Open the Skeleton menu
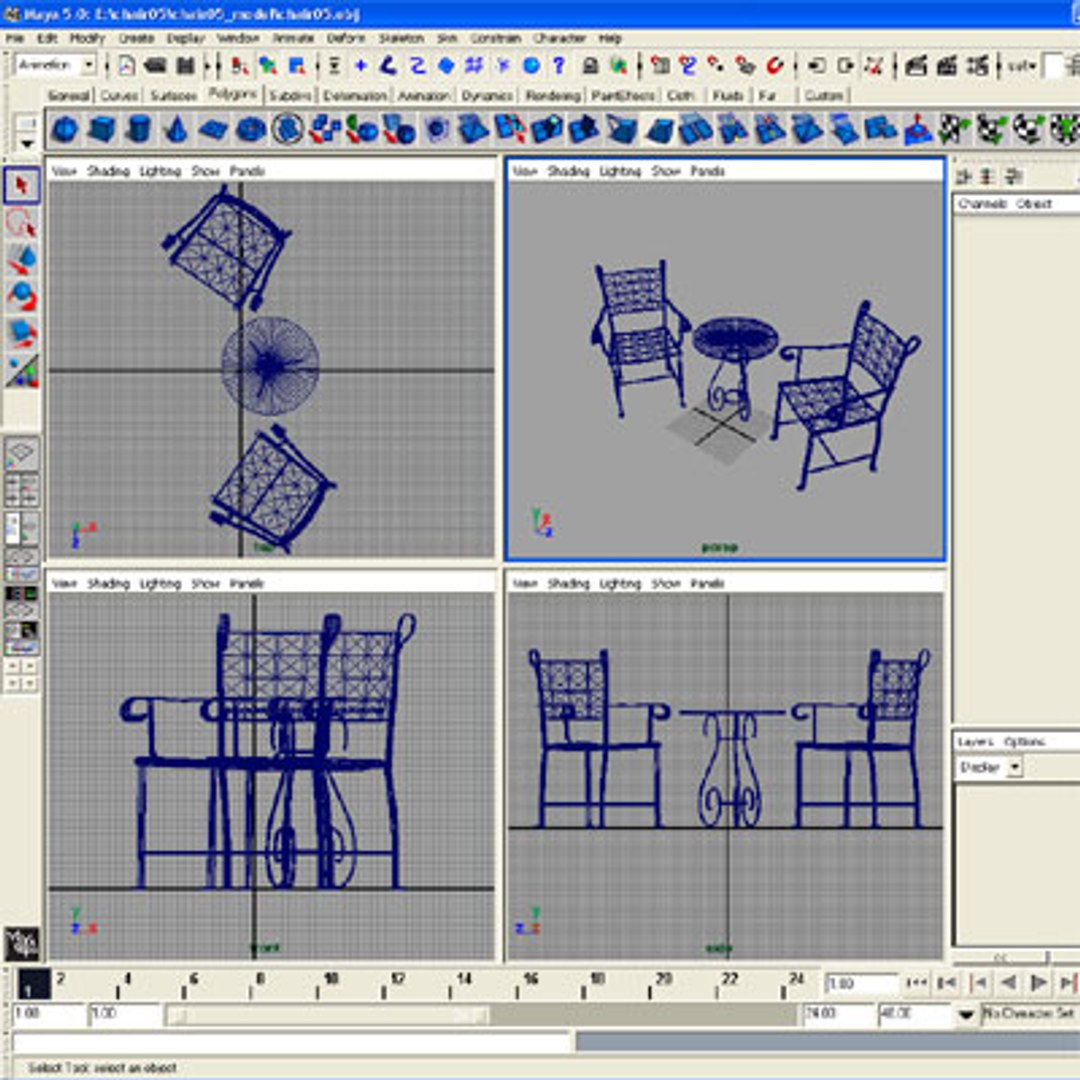The height and width of the screenshot is (1080, 1080). click(401, 39)
